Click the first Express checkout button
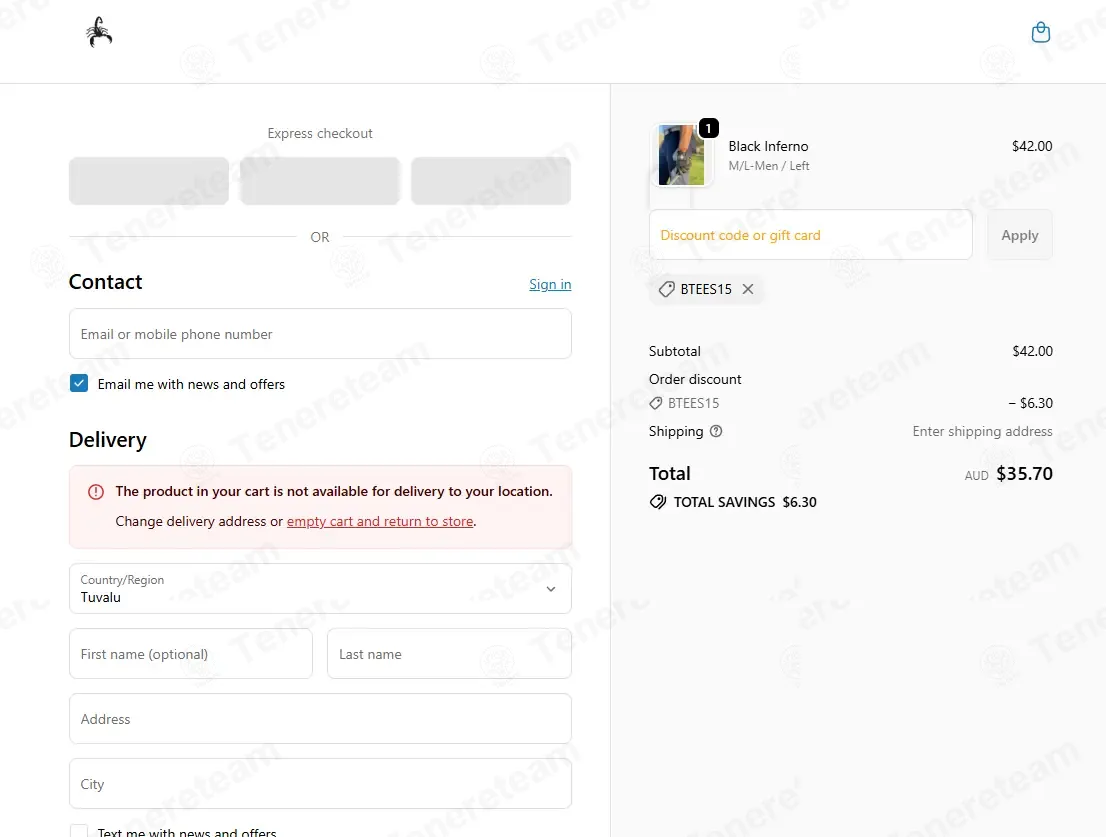This screenshot has width=1106, height=837. pyautogui.click(x=149, y=181)
